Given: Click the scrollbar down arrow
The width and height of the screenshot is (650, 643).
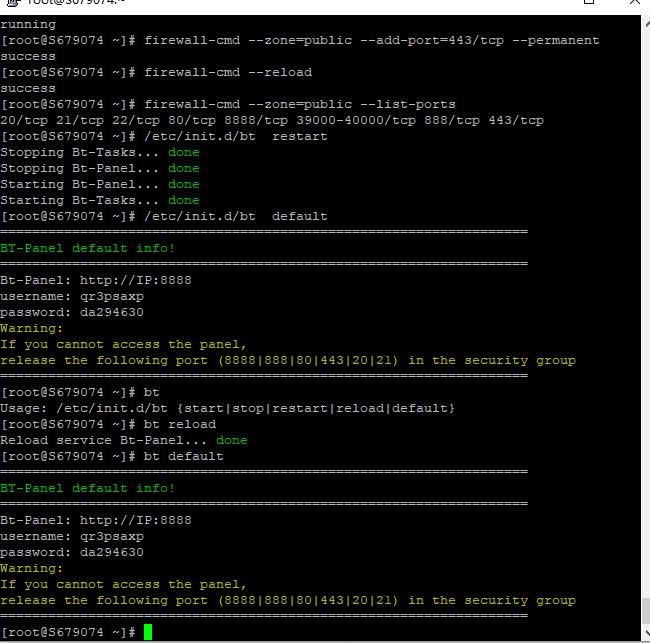Looking at the screenshot, I should [647, 633].
